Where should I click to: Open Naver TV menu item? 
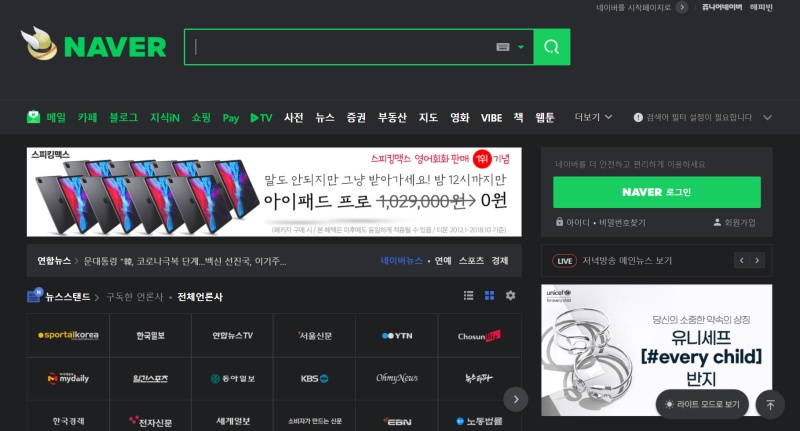tap(261, 118)
